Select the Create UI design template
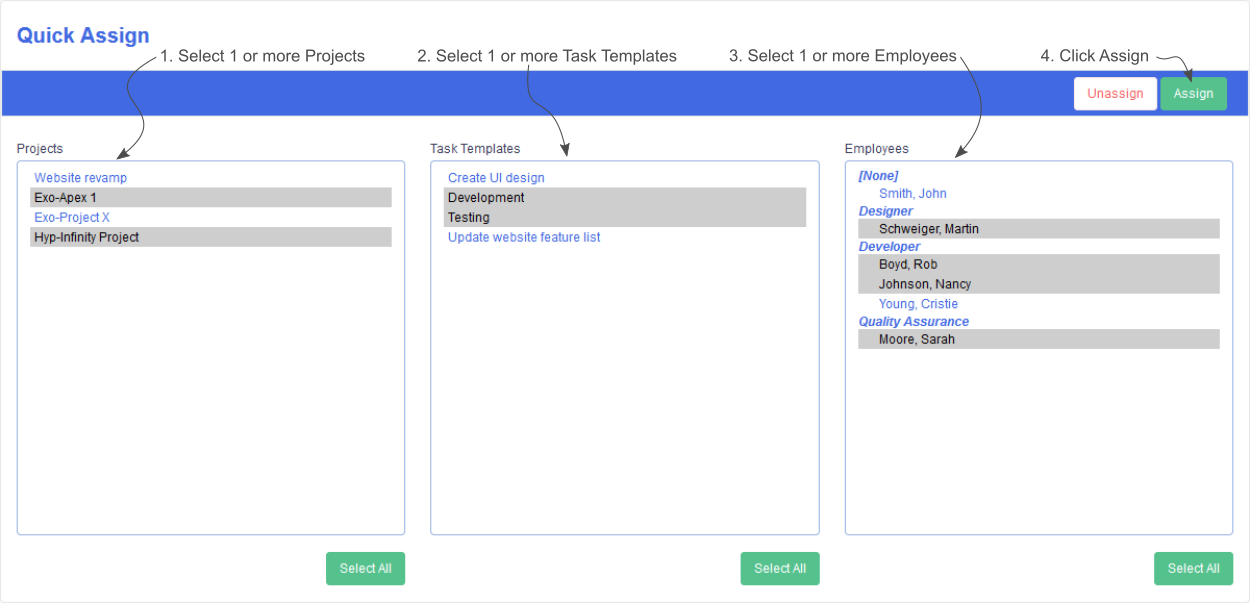Screen dimensions: 1250x603 tap(496, 177)
